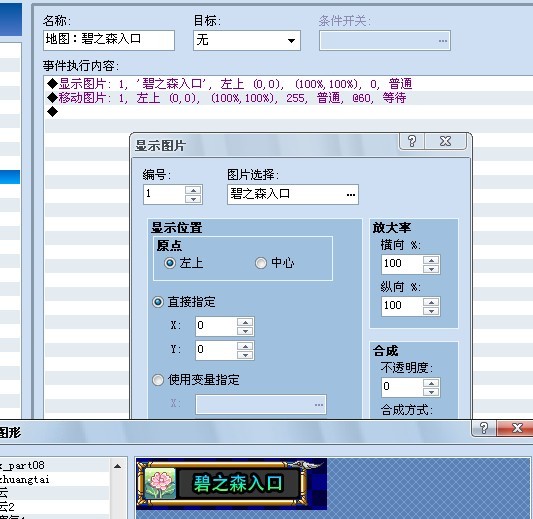
Task: Select the 云2 file in list
Action: pos(54,506)
